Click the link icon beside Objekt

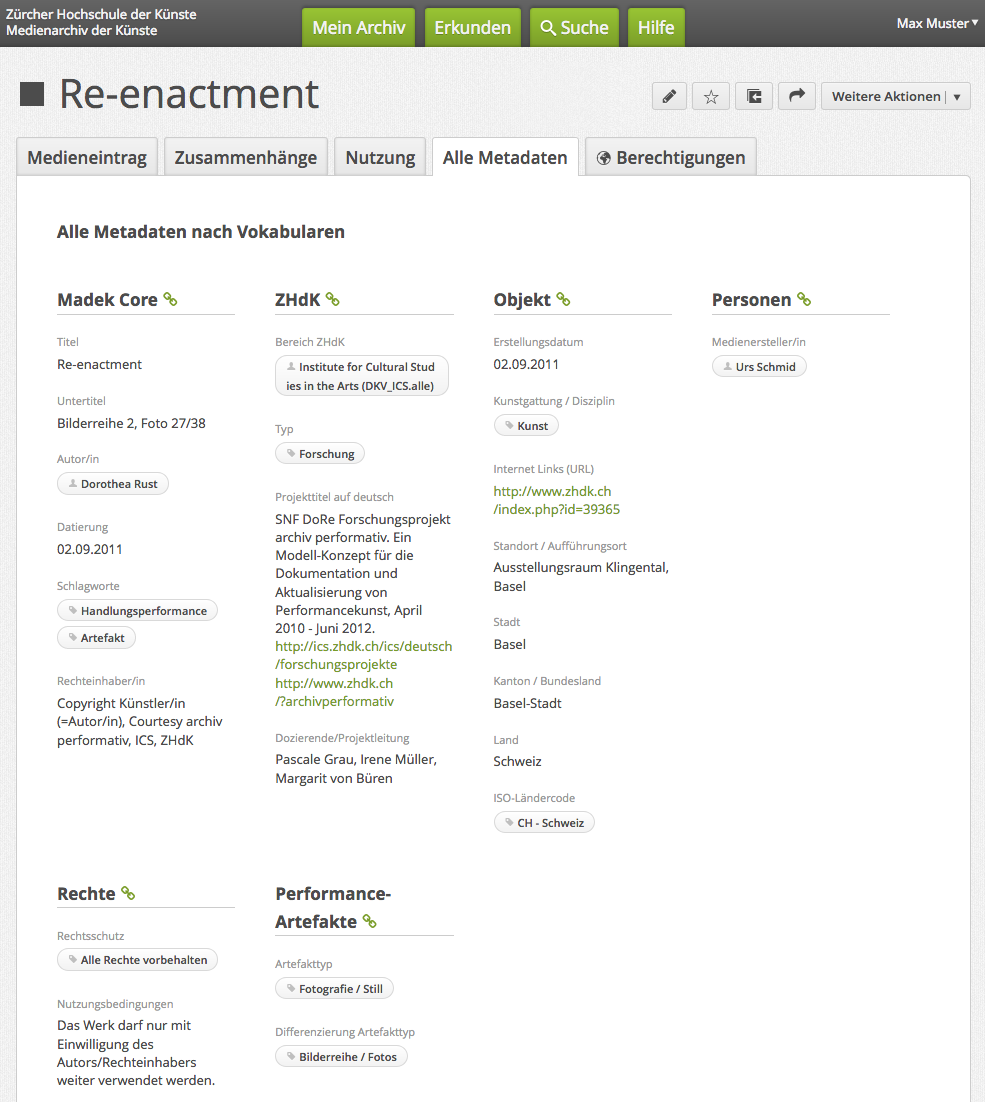[563, 299]
